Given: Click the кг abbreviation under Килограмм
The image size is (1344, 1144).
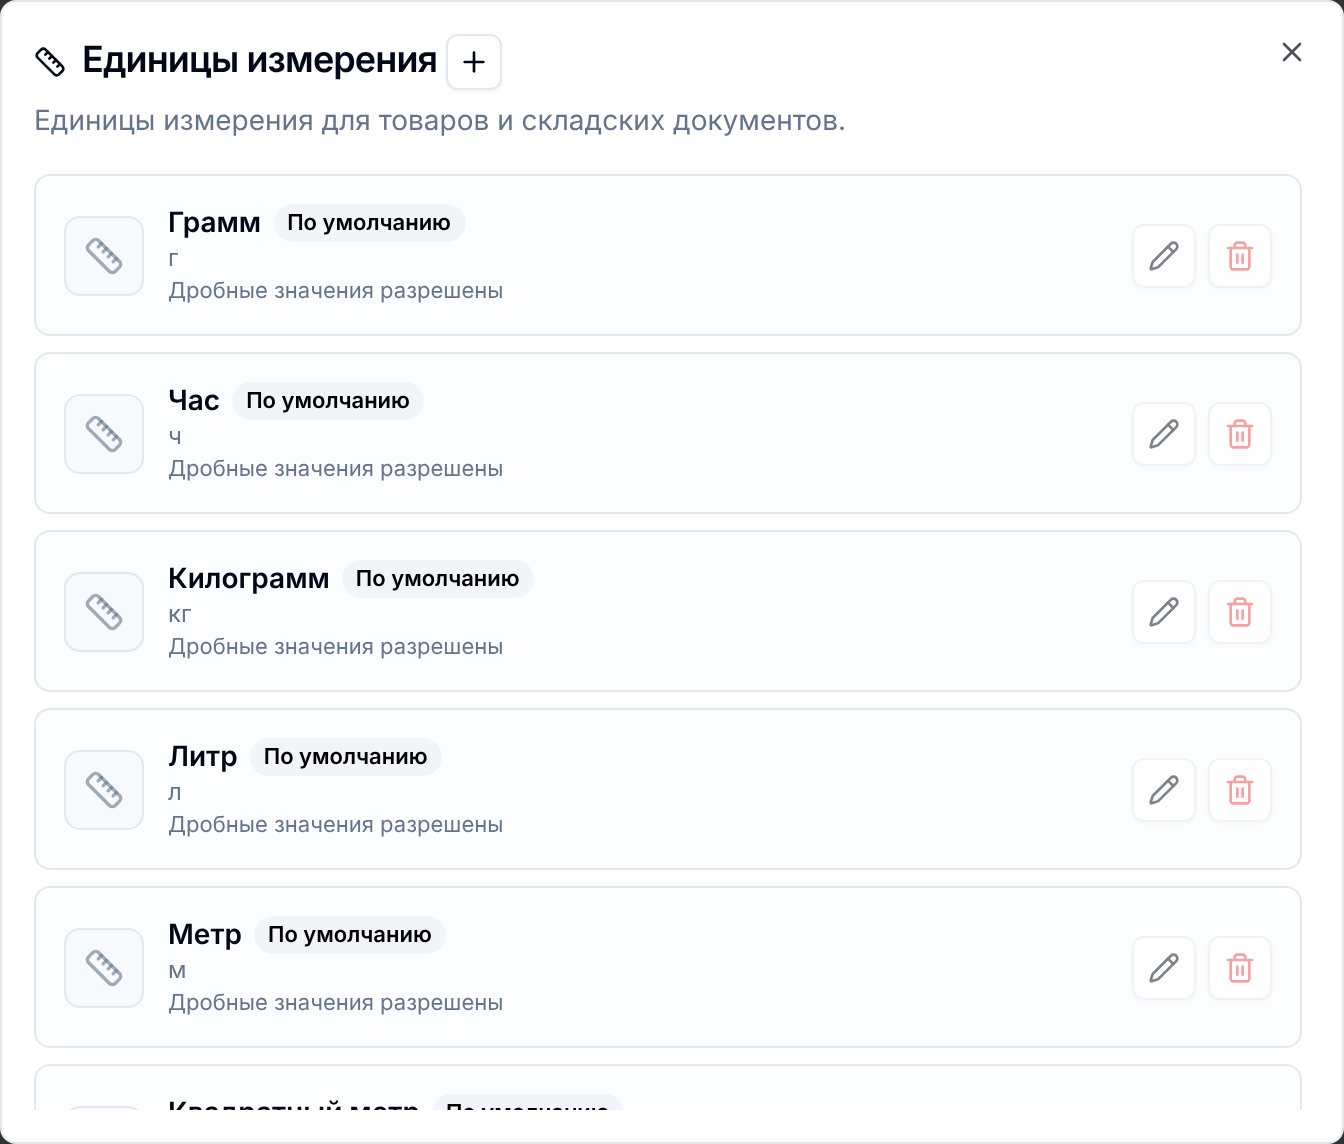Looking at the screenshot, I should pos(180,614).
